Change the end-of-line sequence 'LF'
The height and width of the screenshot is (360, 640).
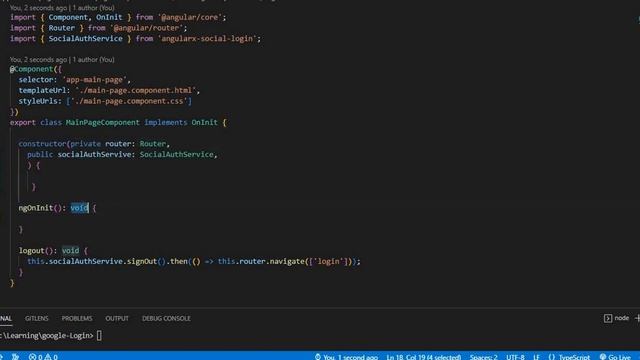pyautogui.click(x=536, y=357)
